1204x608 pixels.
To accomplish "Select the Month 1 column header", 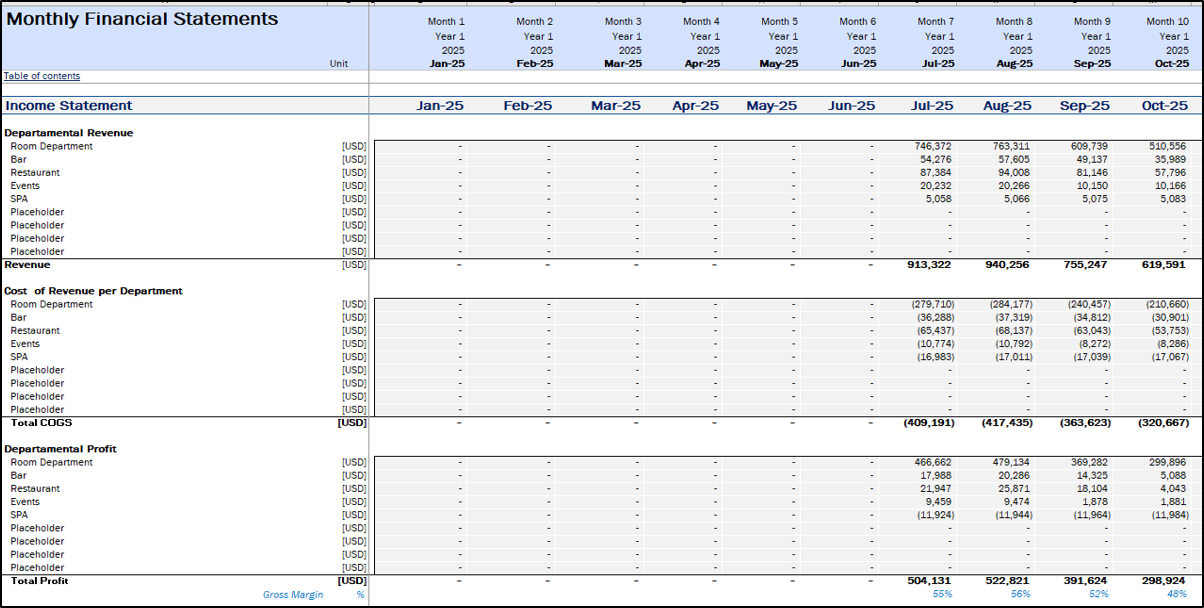I will [446, 21].
